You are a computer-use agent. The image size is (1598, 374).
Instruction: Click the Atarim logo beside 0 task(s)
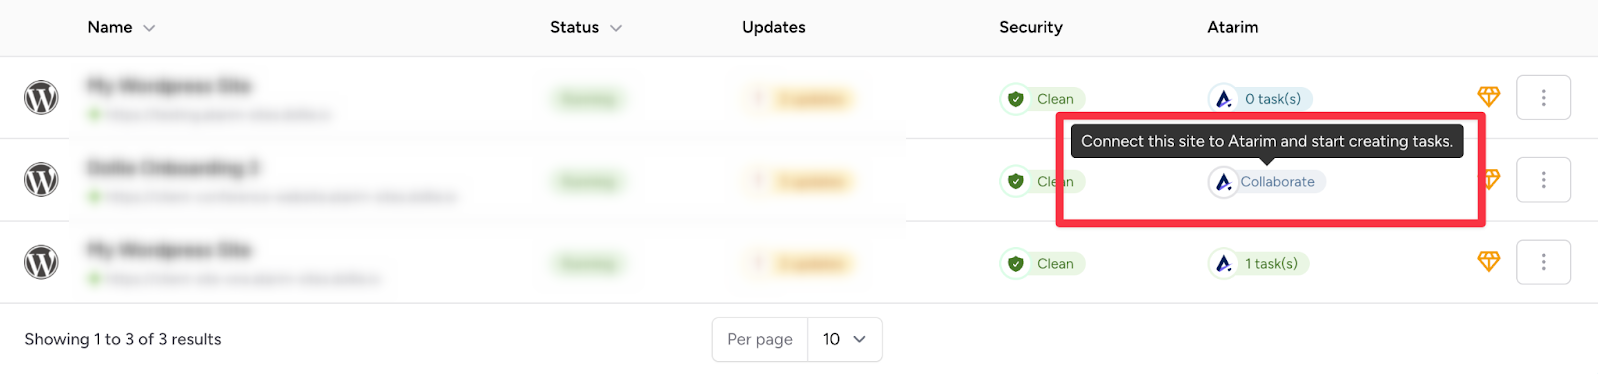pyautogui.click(x=1223, y=99)
